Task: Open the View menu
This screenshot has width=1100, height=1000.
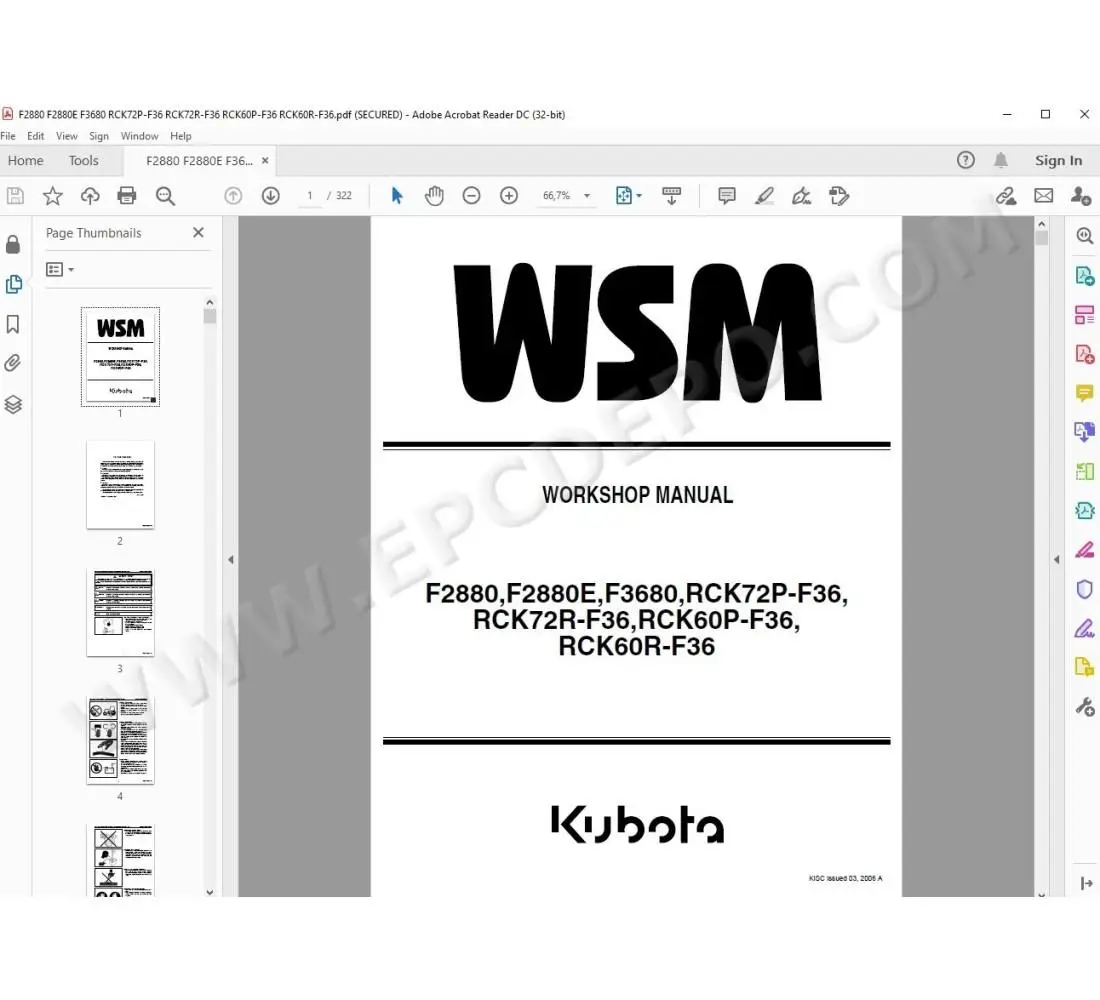Action: [67, 136]
